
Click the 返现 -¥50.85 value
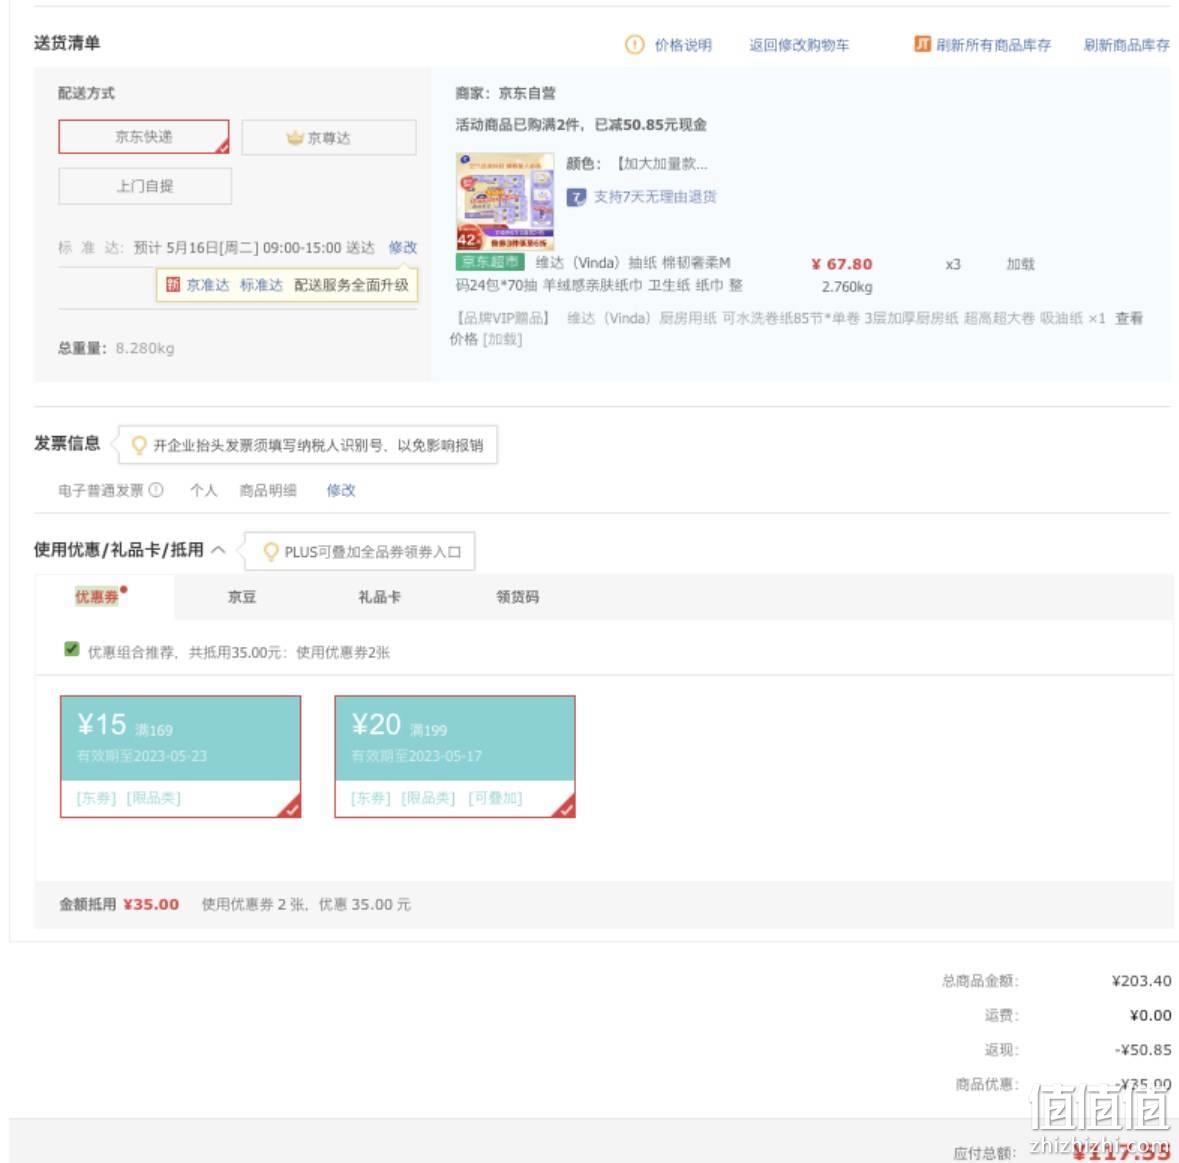click(1142, 1049)
